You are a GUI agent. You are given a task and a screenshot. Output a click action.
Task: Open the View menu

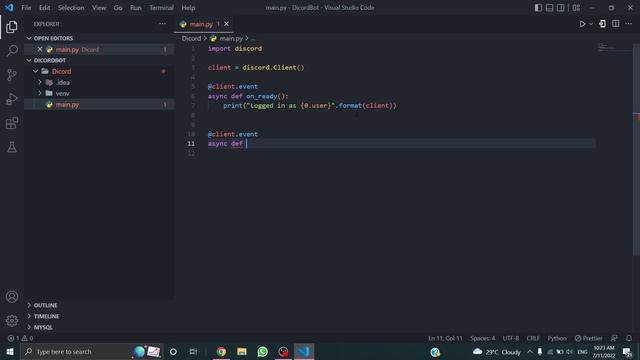99,8
